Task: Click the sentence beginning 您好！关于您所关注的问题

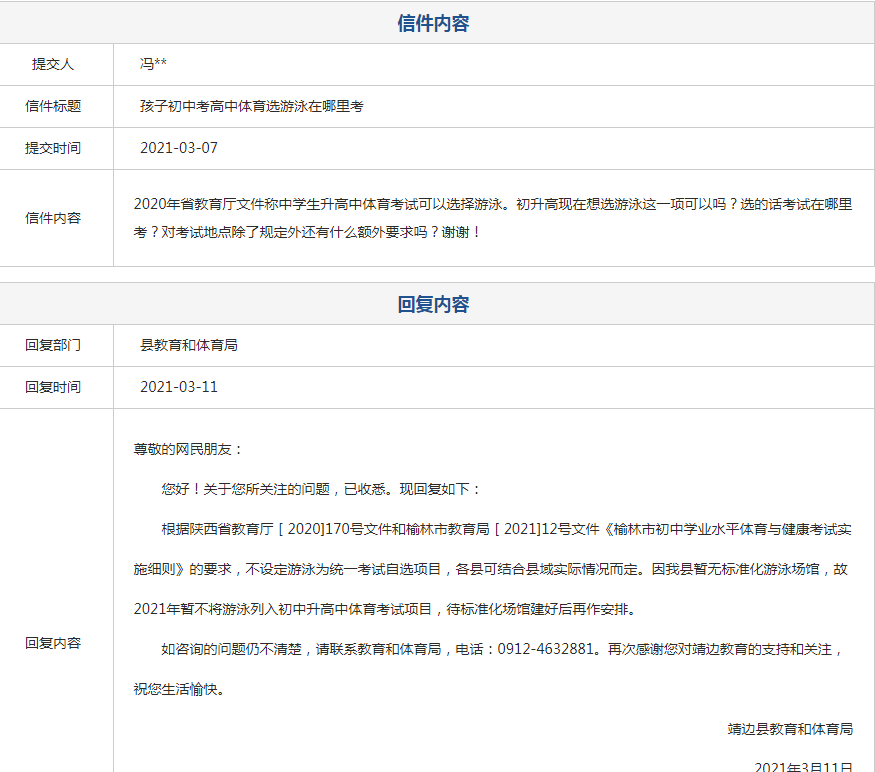Action: tap(320, 489)
